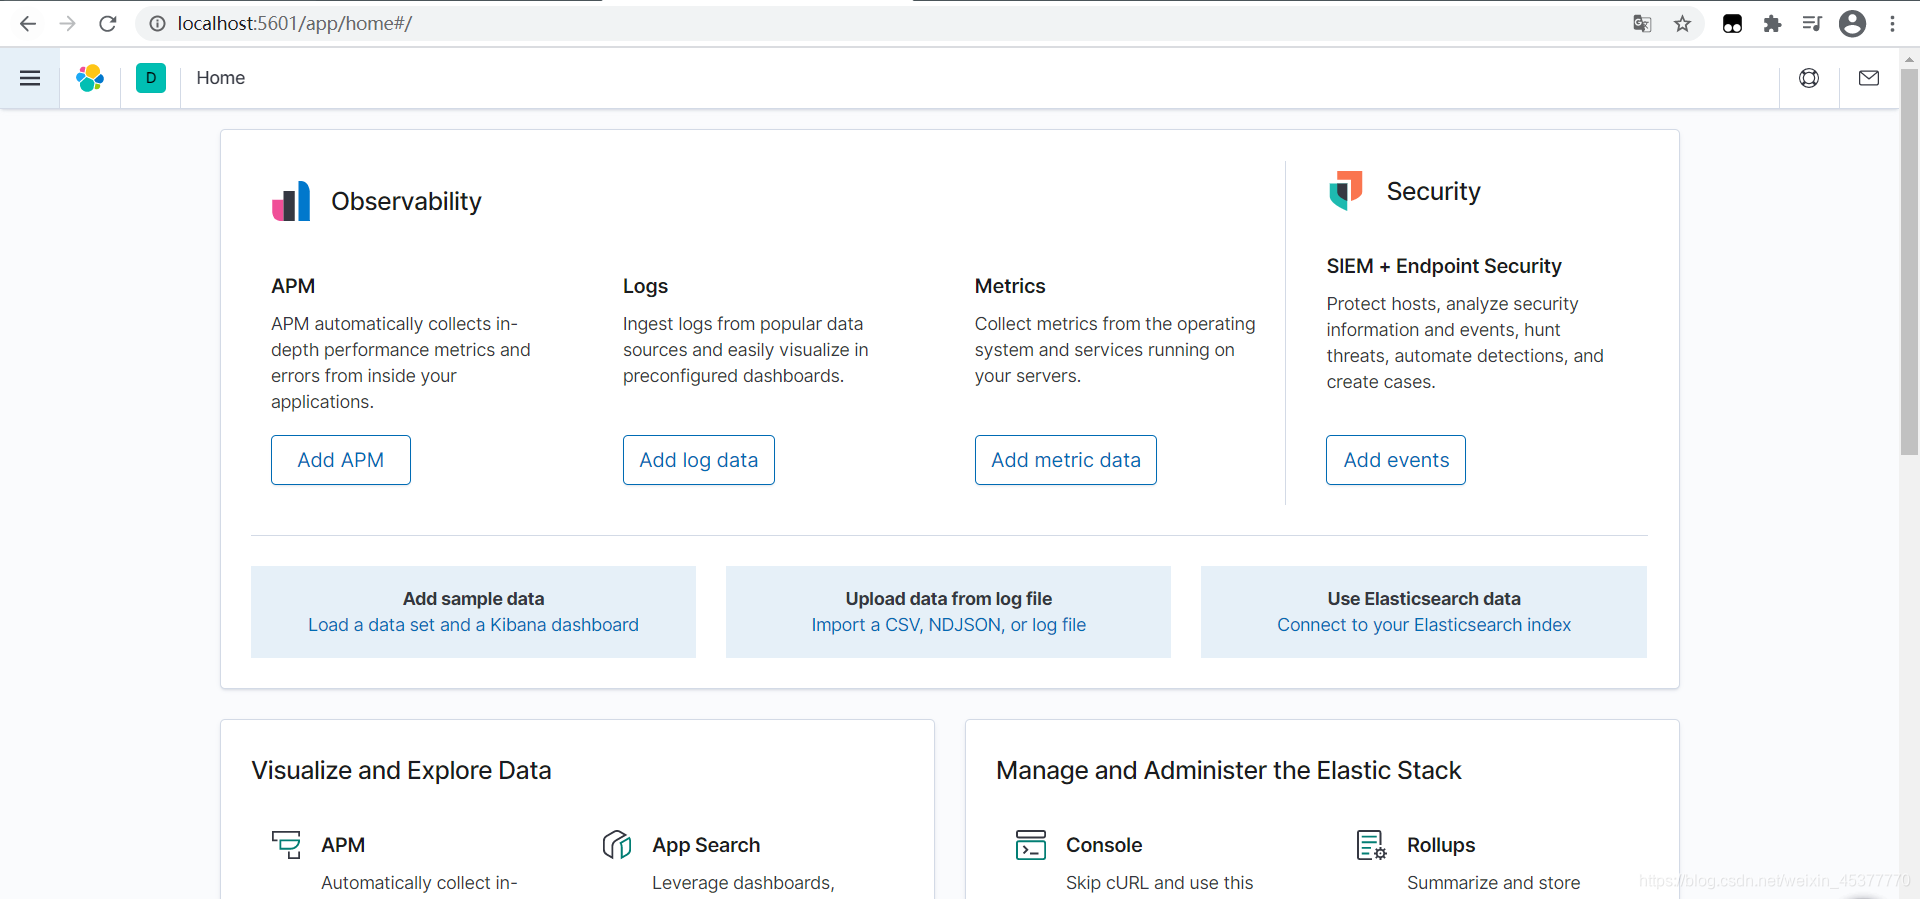The width and height of the screenshot is (1920, 899).
Task: Click the Security shield icon
Action: [x=1346, y=190]
